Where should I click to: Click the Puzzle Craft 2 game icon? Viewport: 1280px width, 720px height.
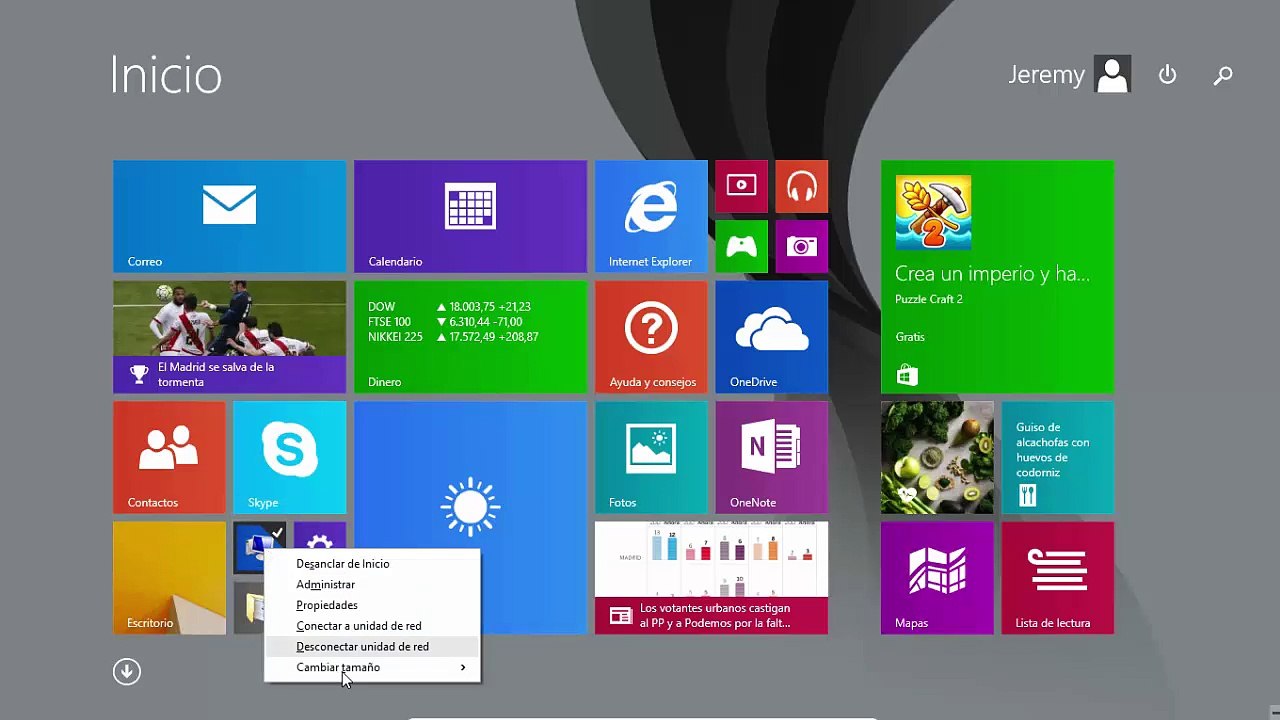(x=933, y=213)
